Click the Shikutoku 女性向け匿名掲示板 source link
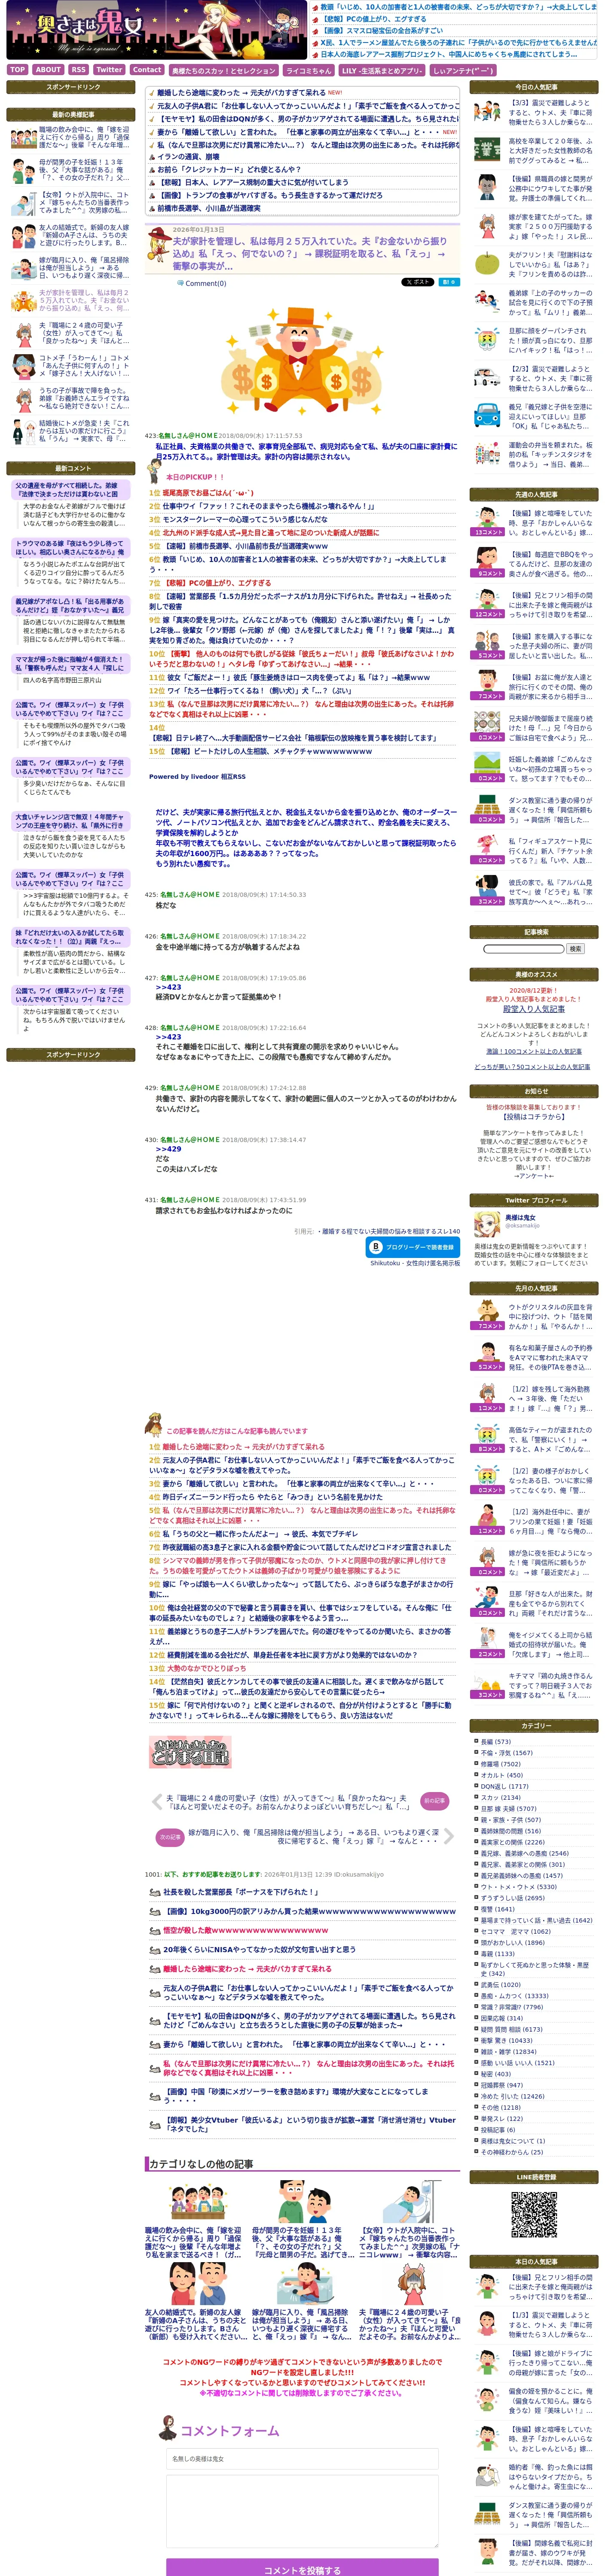605x2576 pixels. click(415, 1263)
